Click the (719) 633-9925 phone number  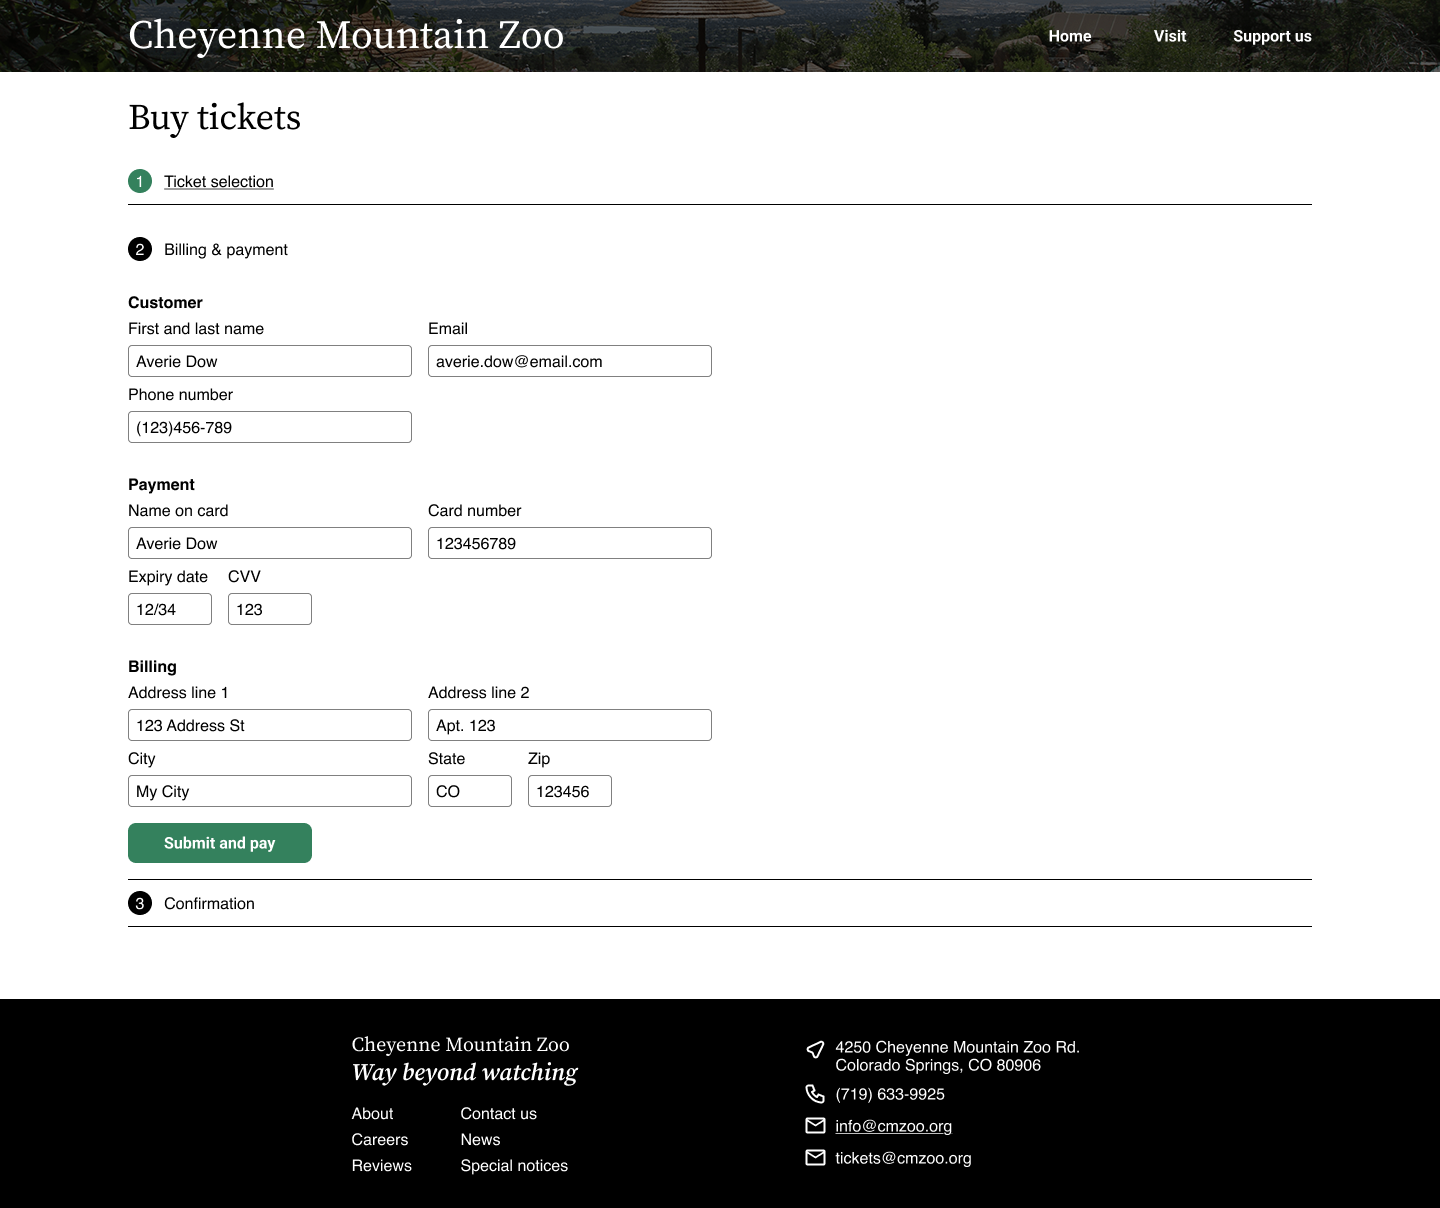(890, 1094)
